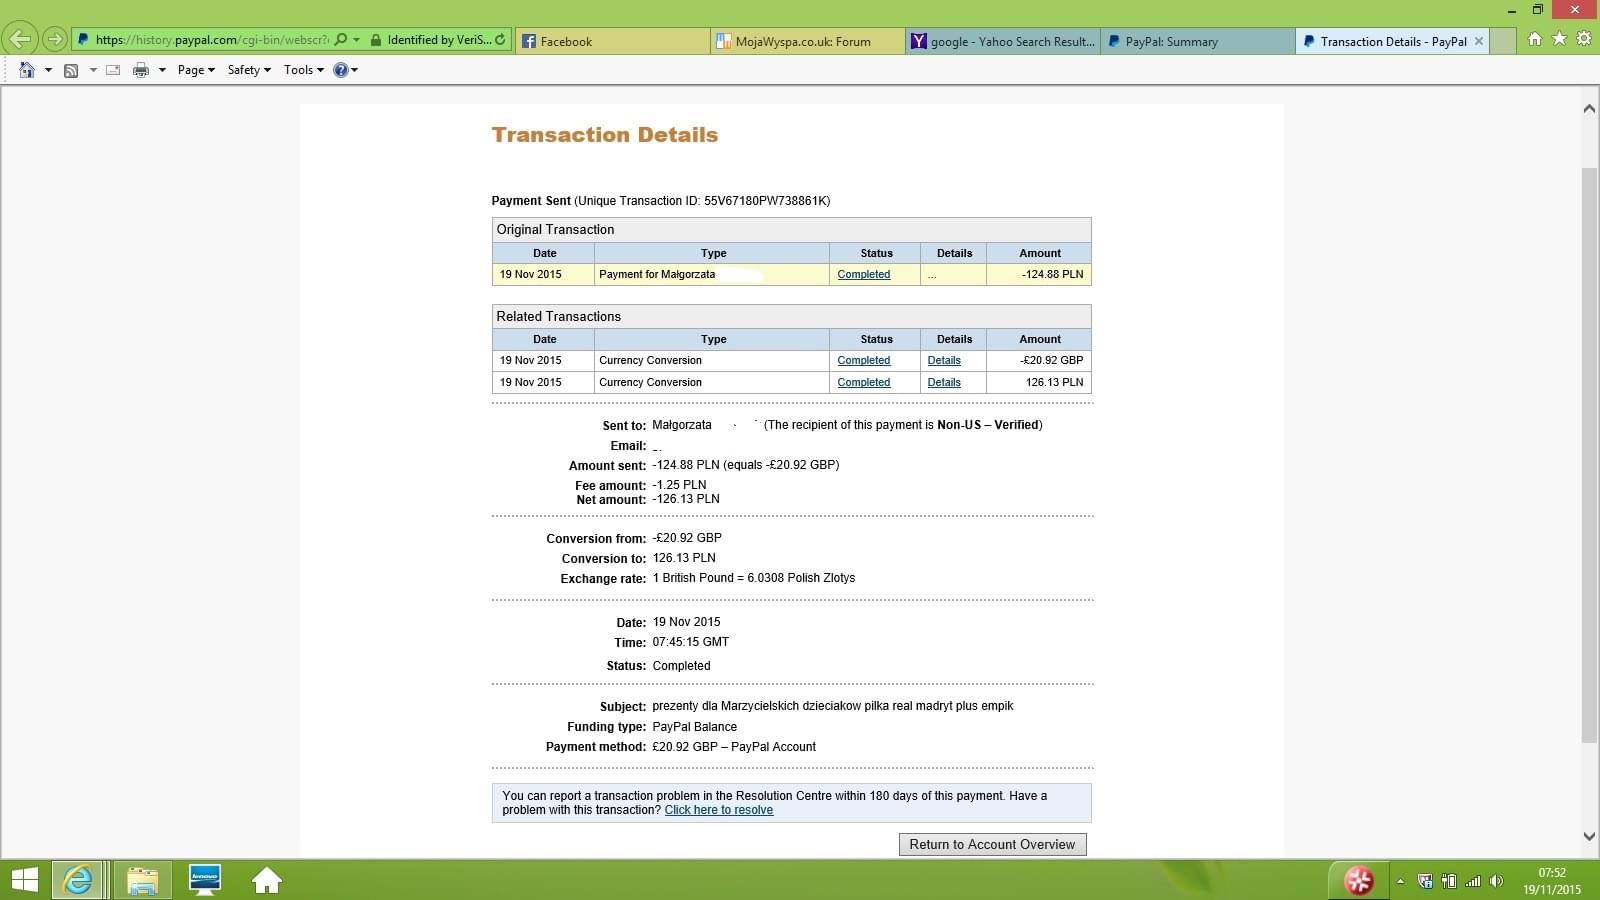Close the Transaction Details tab
The height and width of the screenshot is (900, 1600).
click(x=1478, y=41)
